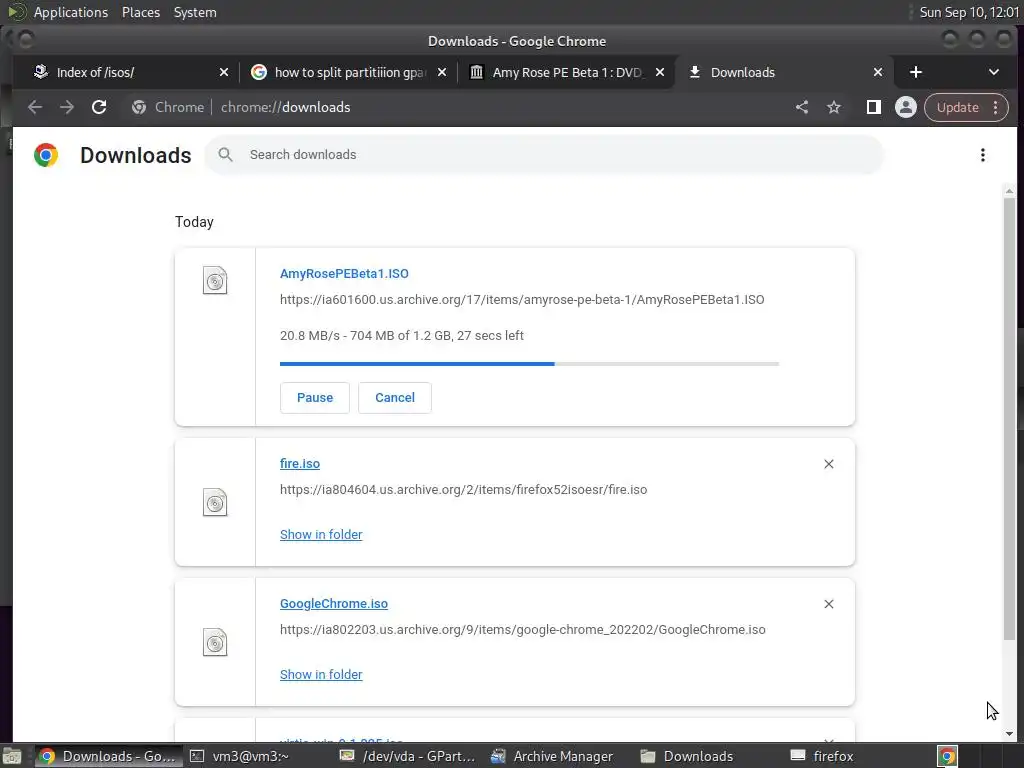Image resolution: width=1024 pixels, height=768 pixels.
Task: Open the Applications menu
Action: [x=71, y=12]
